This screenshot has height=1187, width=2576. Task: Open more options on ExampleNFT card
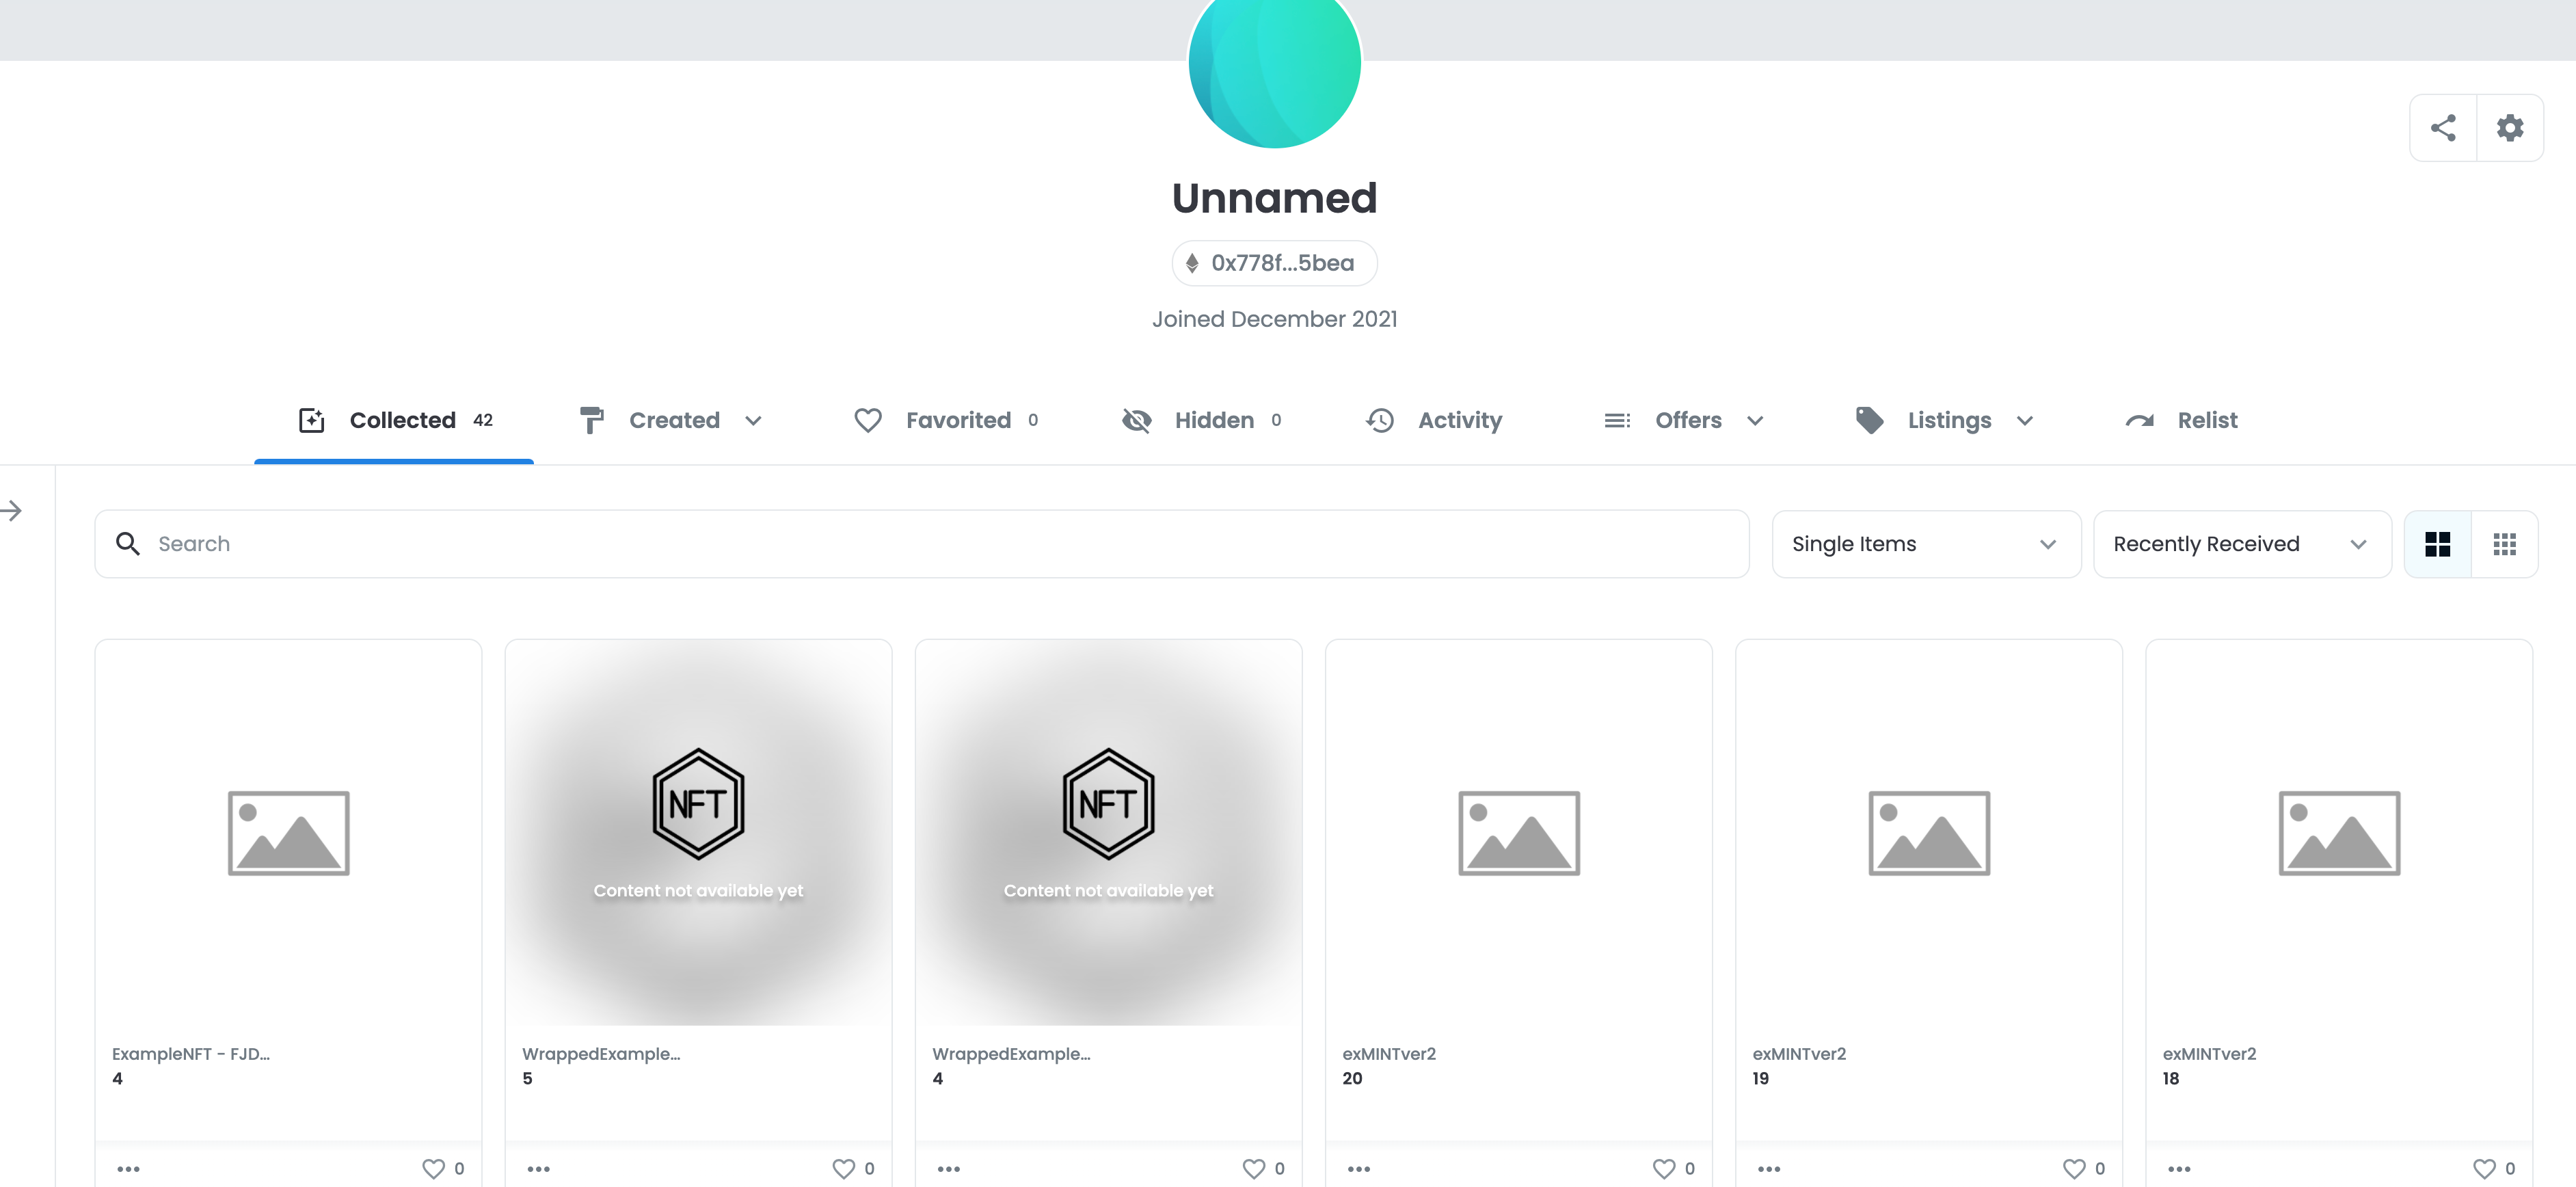[128, 1168]
